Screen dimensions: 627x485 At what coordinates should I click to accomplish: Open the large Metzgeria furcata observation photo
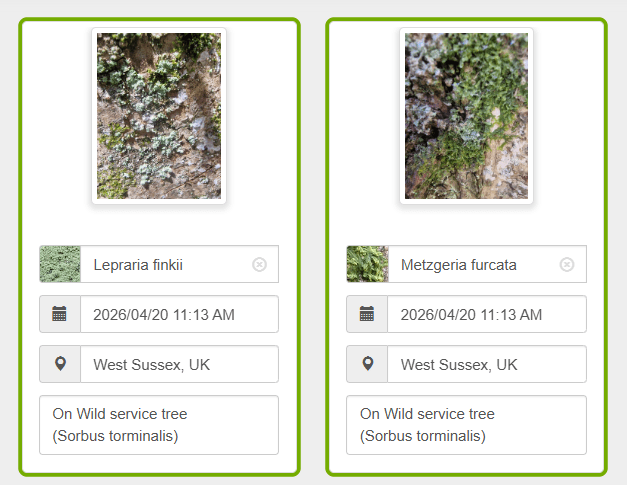pos(466,116)
